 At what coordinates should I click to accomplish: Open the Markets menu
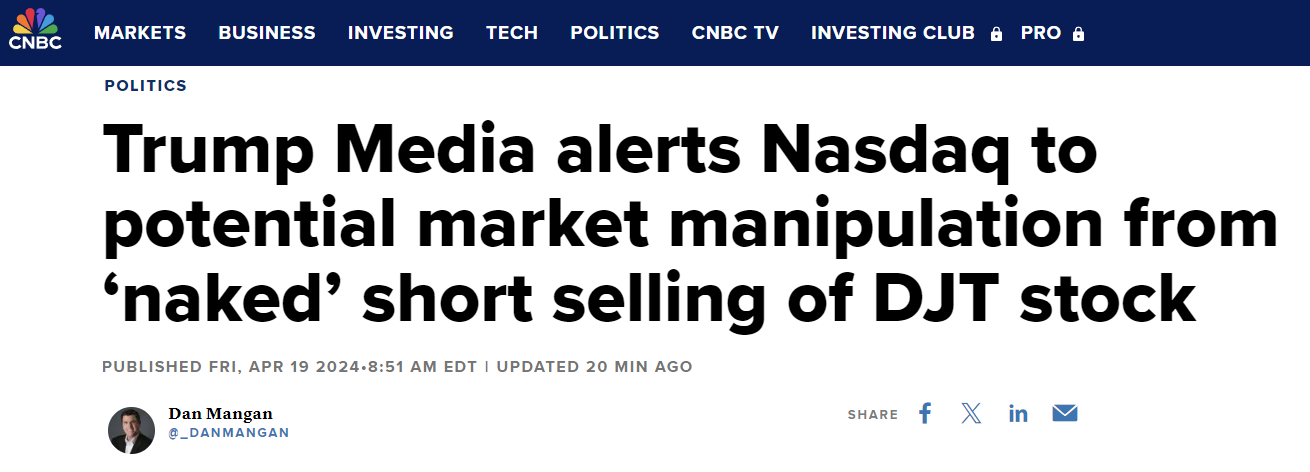140,33
